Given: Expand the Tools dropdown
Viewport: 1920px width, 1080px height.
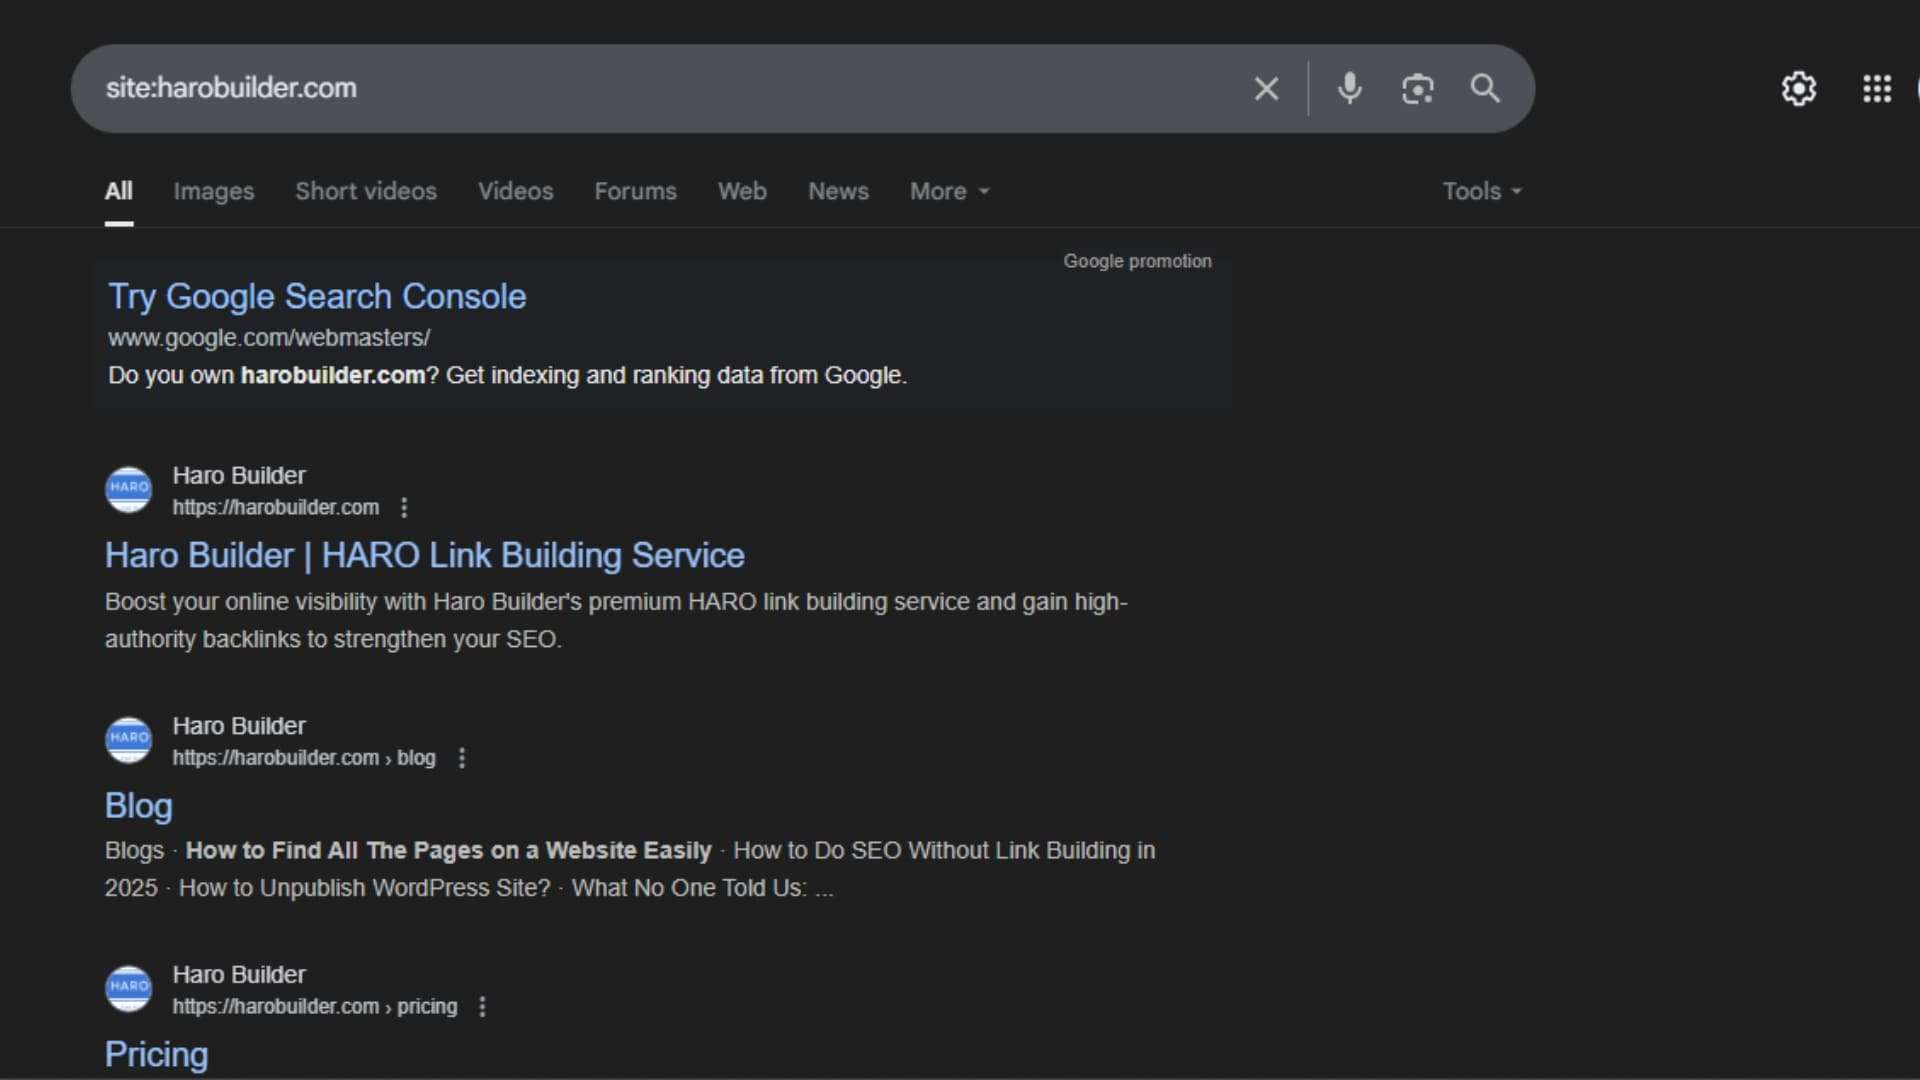Looking at the screenshot, I should [1482, 191].
